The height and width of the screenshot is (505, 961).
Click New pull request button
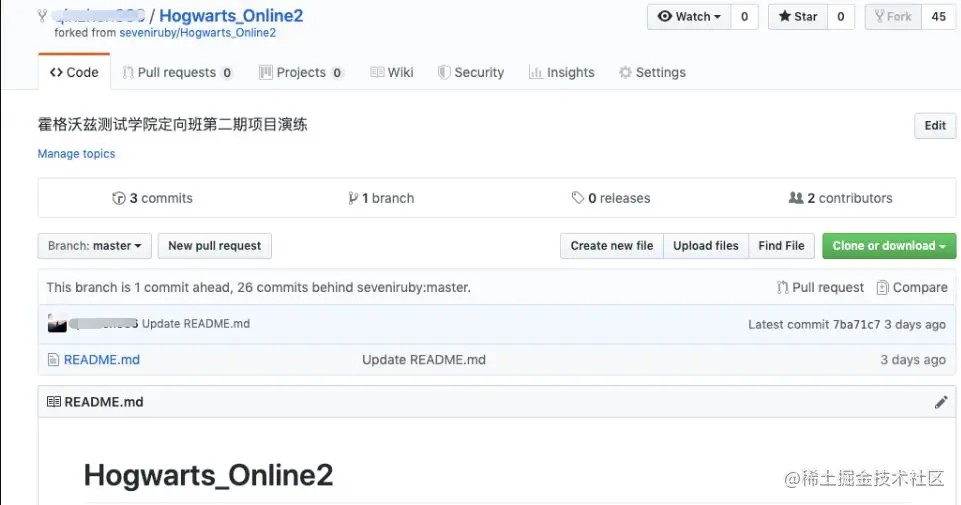[x=215, y=246]
